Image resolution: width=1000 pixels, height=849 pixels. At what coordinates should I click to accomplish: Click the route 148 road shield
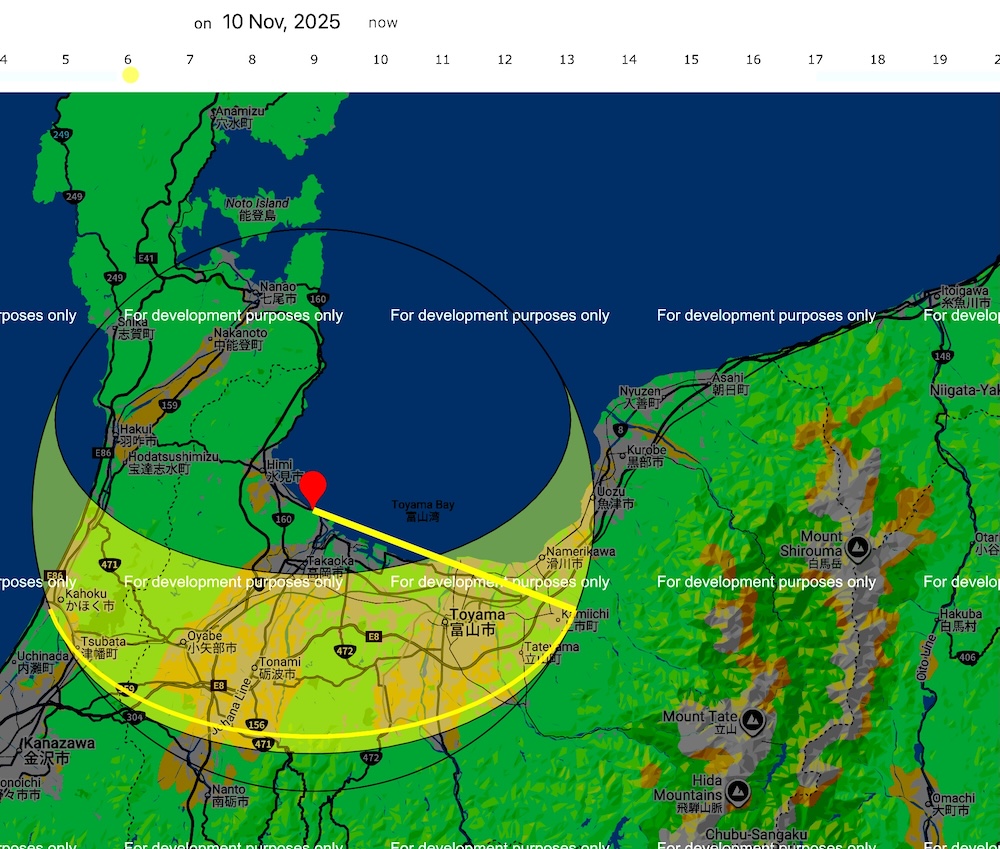[941, 356]
